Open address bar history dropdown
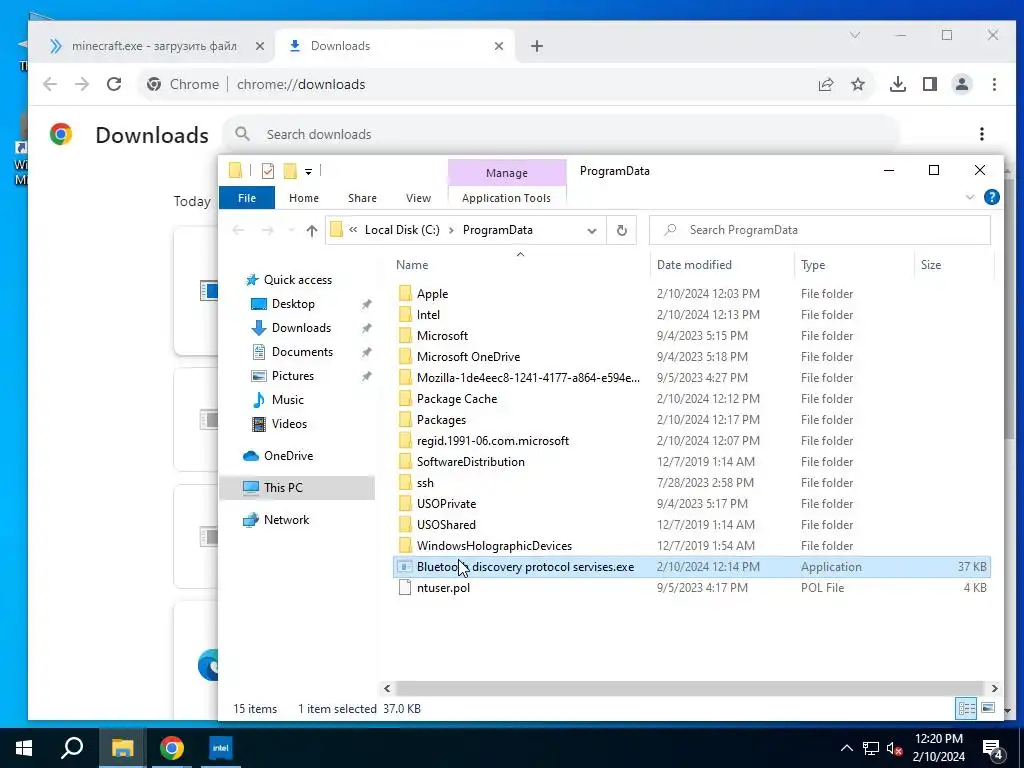Image resolution: width=1024 pixels, height=768 pixels. [592, 231]
